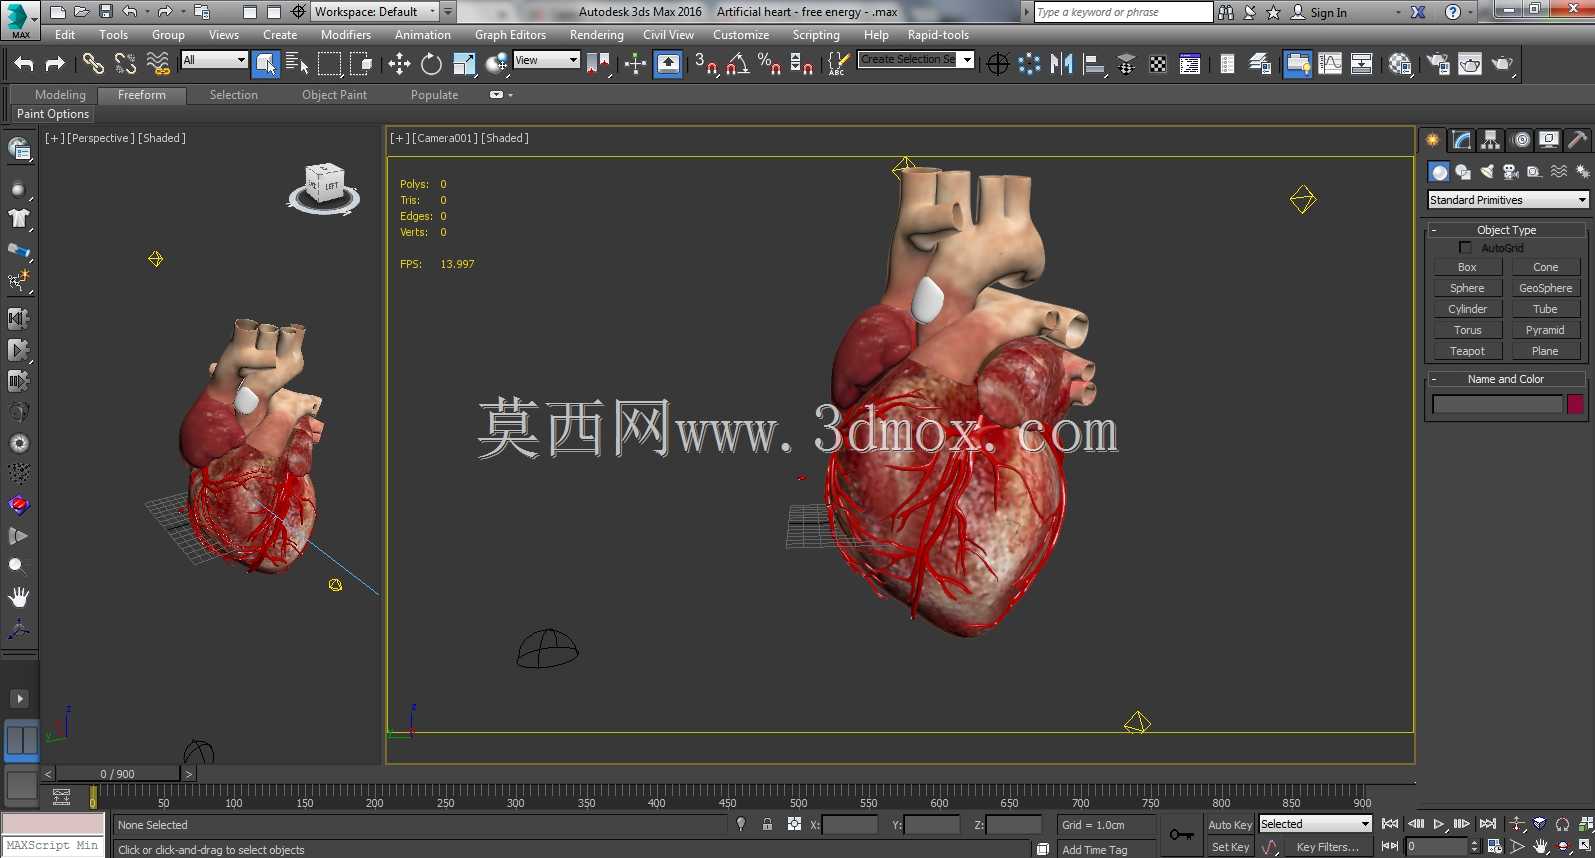Switch to the Modeling ribbon tab
Screen dimensions: 1595x858
[x=60, y=95]
